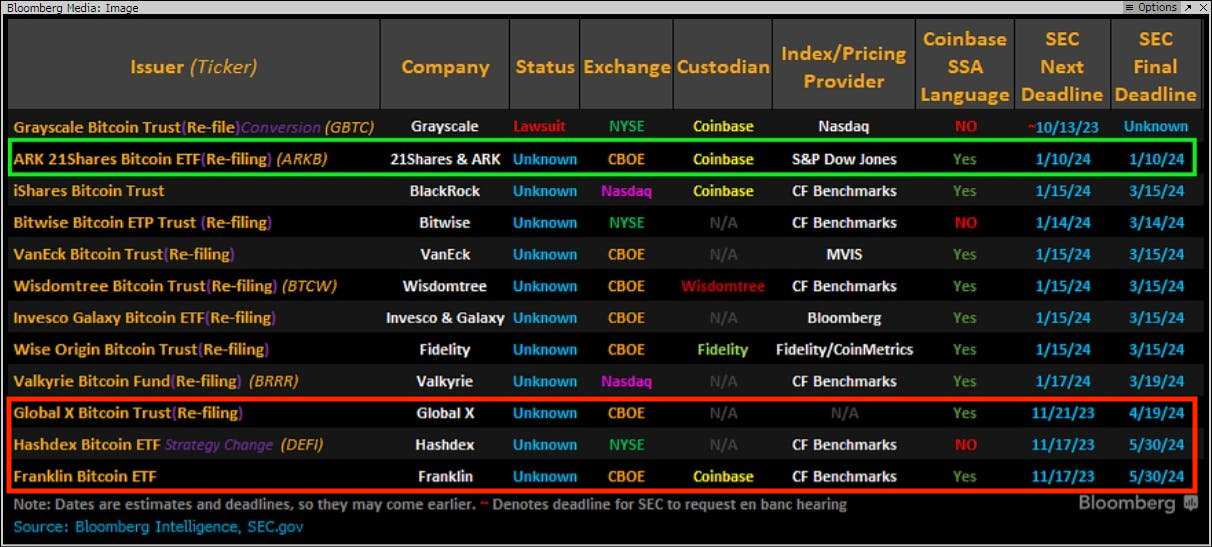Select the Wise Origin Bitcoin Trust issuer
The width and height of the screenshot is (1212, 547).
(x=141, y=350)
